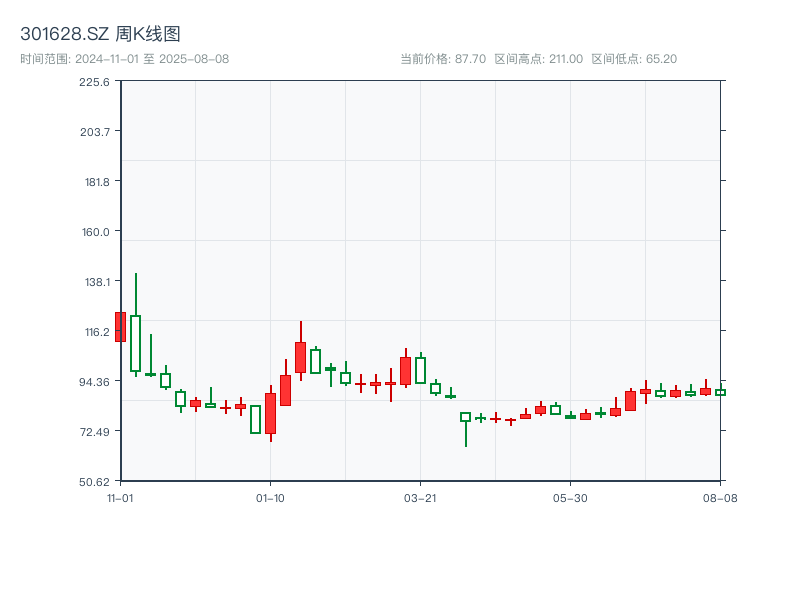Screen dimensions: 800x600
Task: Select the tallest green candlestick near 11-01
Action: click(x=136, y=340)
